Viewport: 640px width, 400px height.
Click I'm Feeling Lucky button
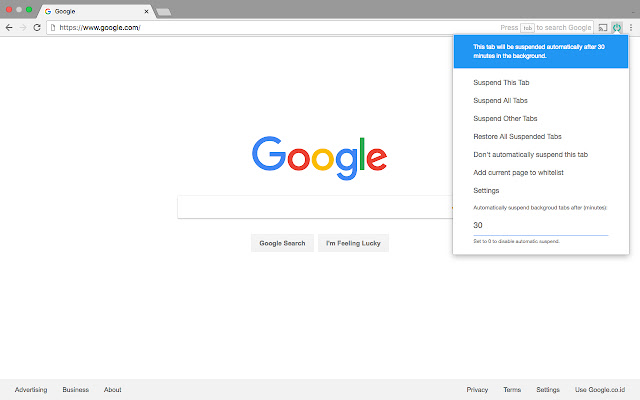353,243
